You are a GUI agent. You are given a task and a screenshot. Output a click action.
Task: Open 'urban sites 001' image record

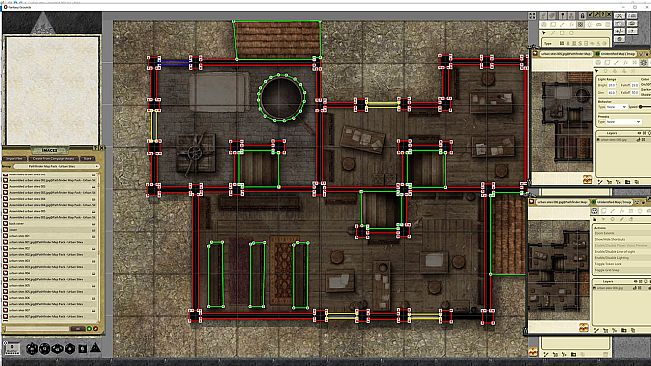click(x=50, y=236)
